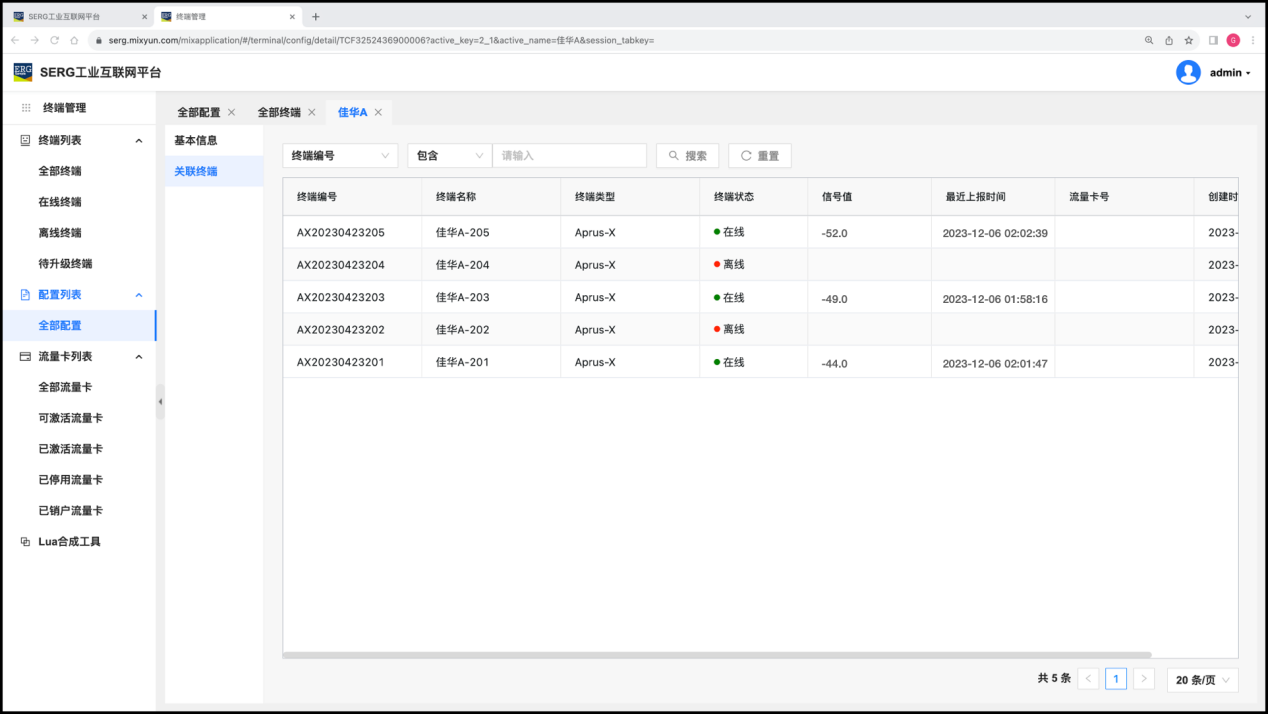Image resolution: width=1268 pixels, height=714 pixels.
Task: Click the sidebar collapse arrow handle
Action: tap(160, 402)
